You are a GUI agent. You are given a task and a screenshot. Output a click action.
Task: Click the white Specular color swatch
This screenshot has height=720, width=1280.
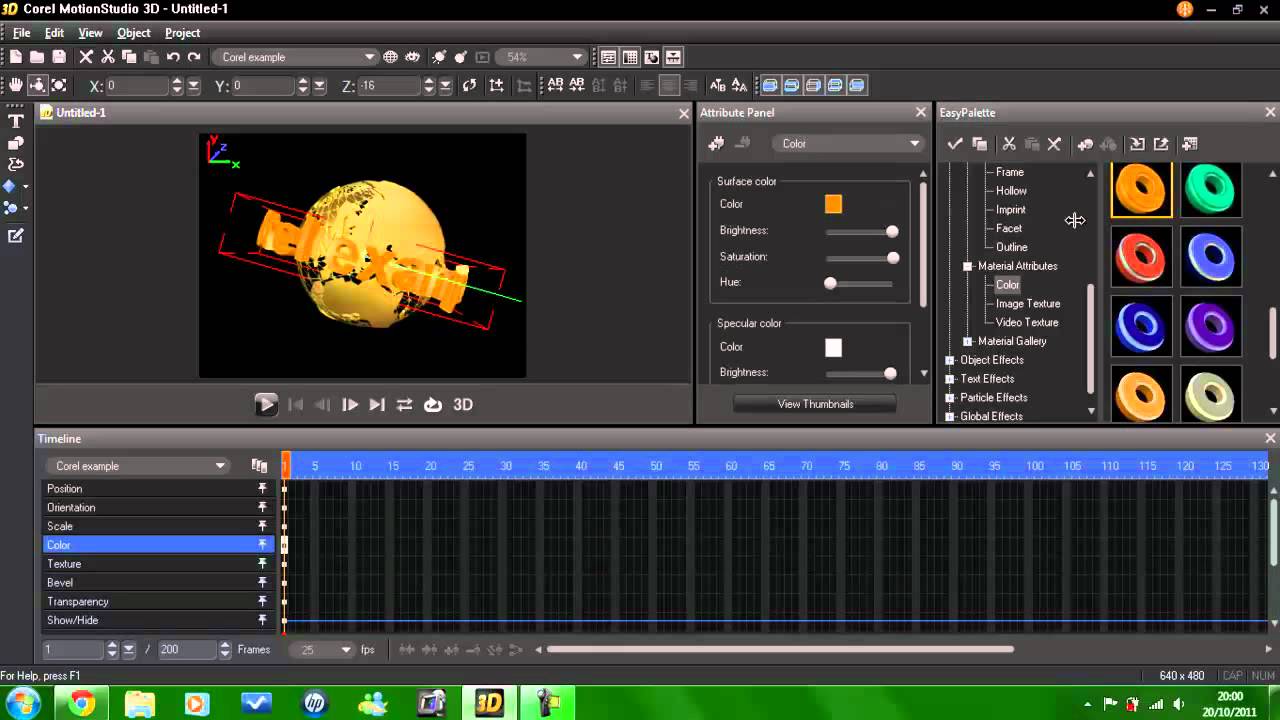833,347
